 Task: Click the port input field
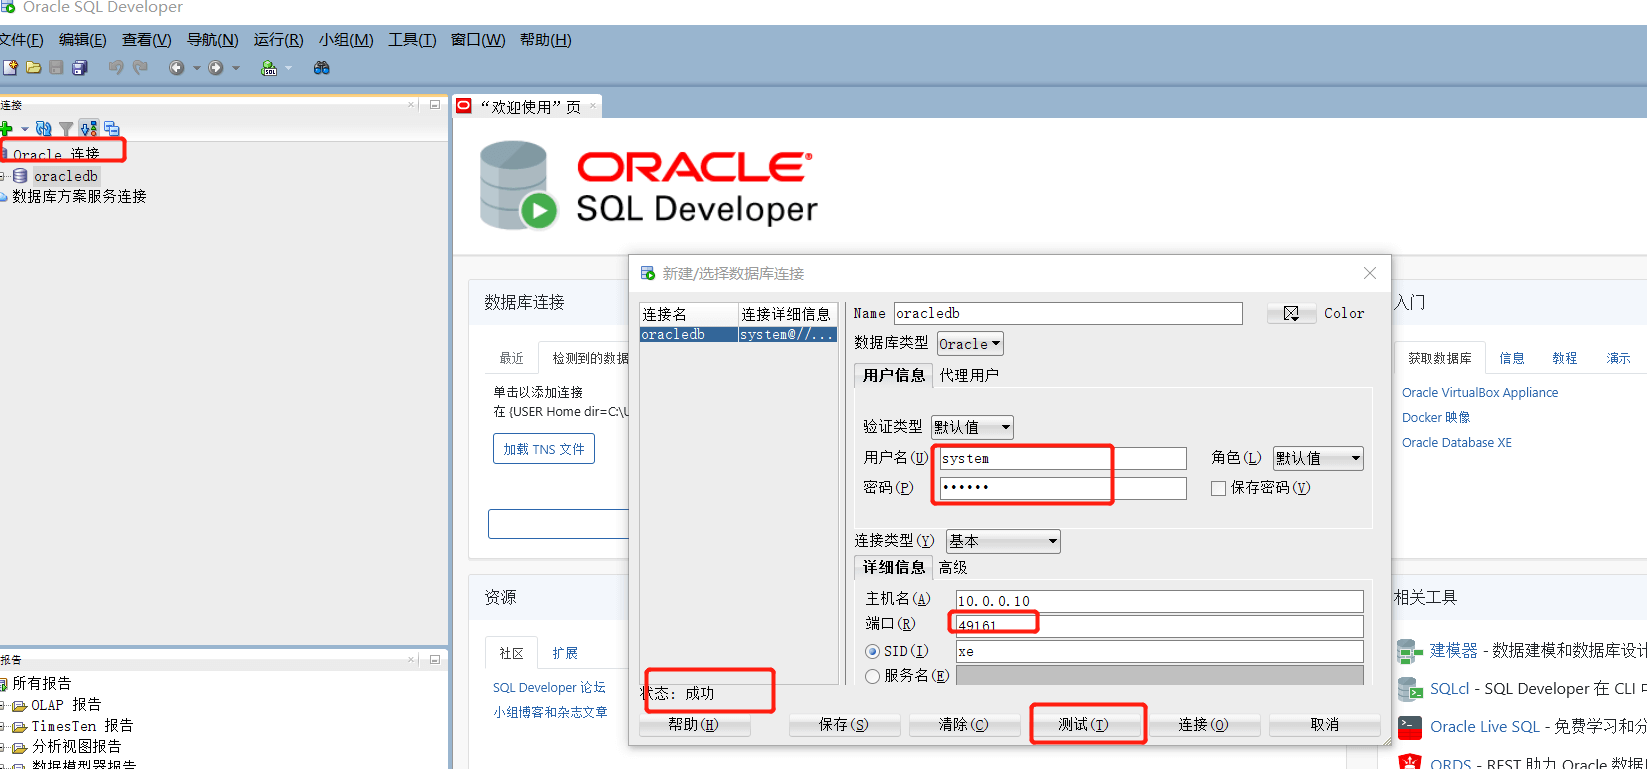pos(1160,626)
